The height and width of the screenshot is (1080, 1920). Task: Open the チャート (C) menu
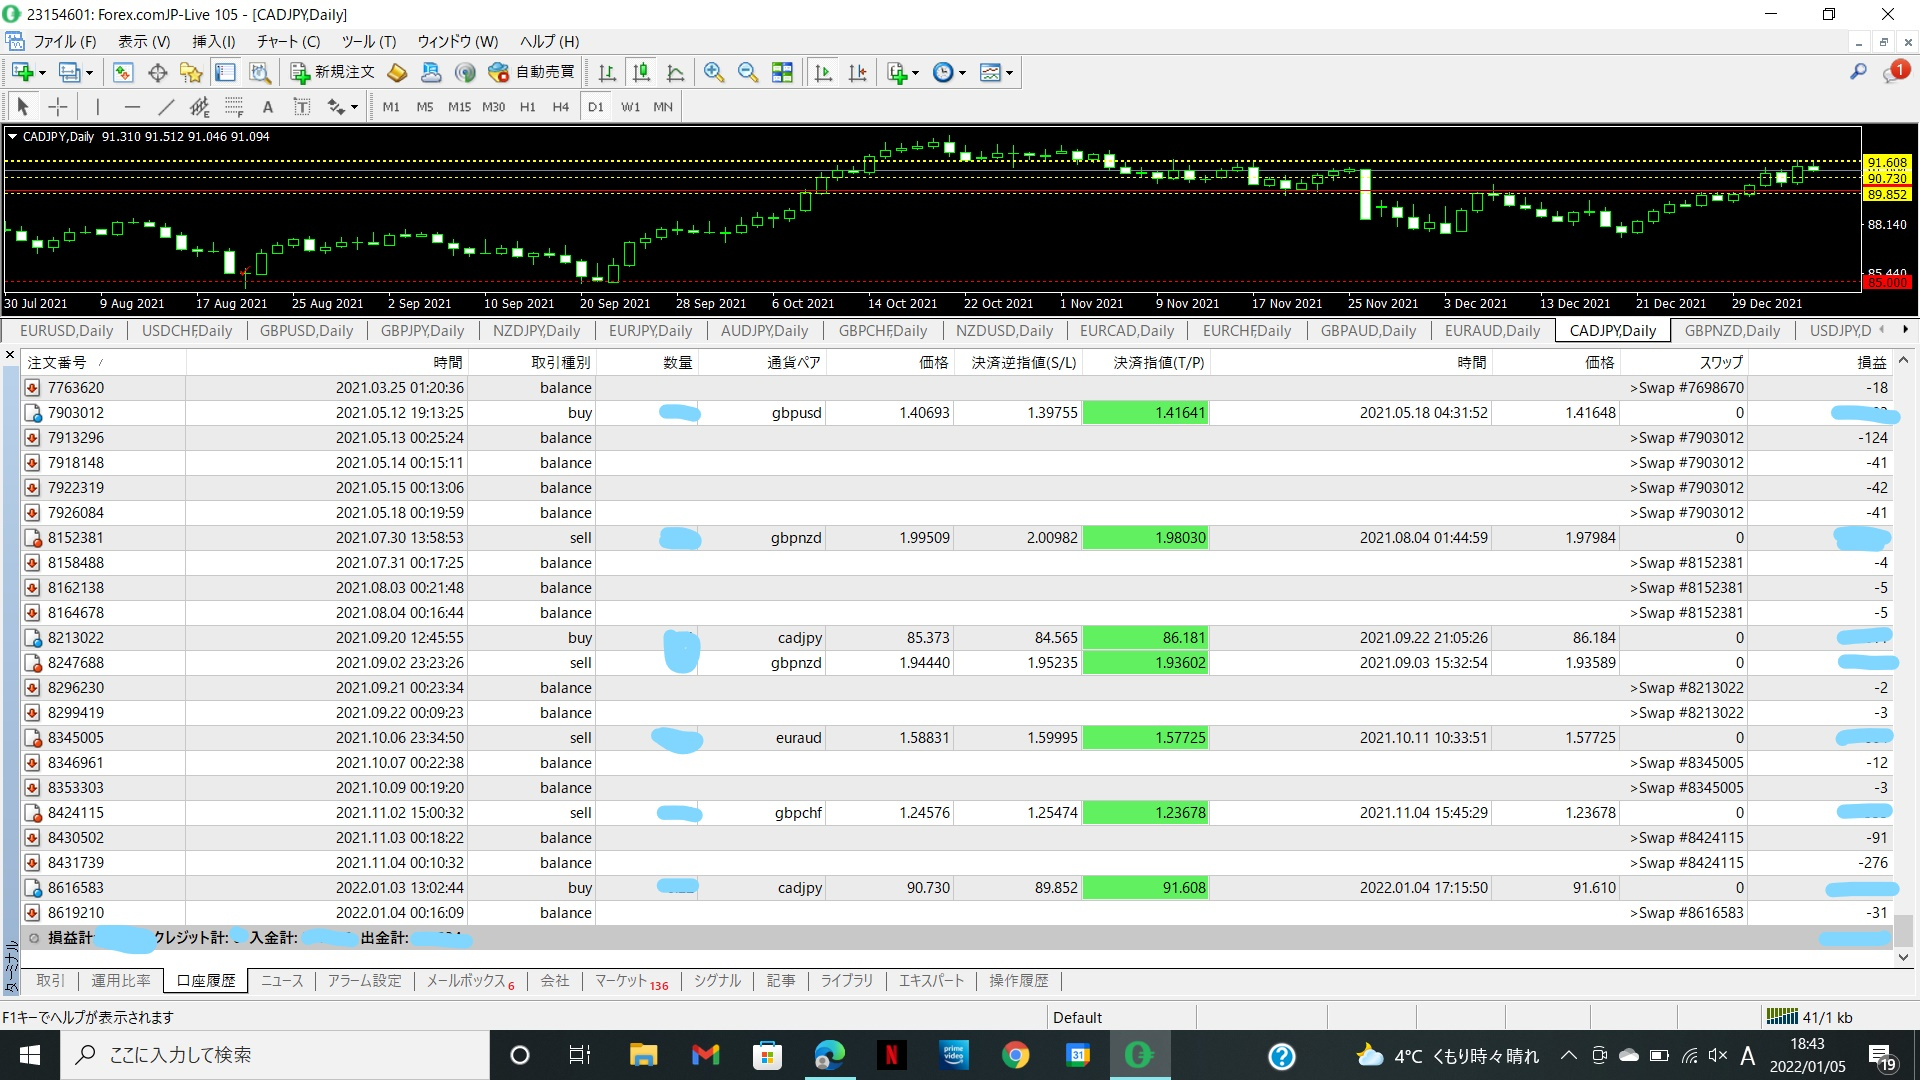click(288, 41)
